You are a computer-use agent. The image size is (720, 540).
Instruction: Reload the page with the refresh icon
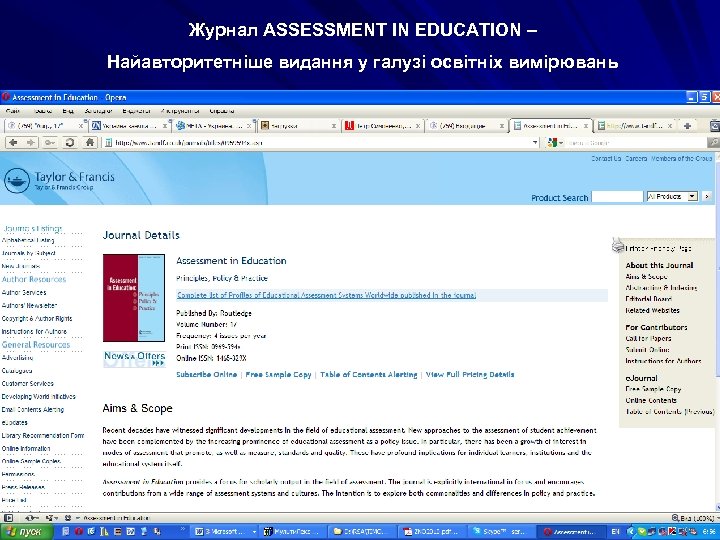click(x=70, y=143)
